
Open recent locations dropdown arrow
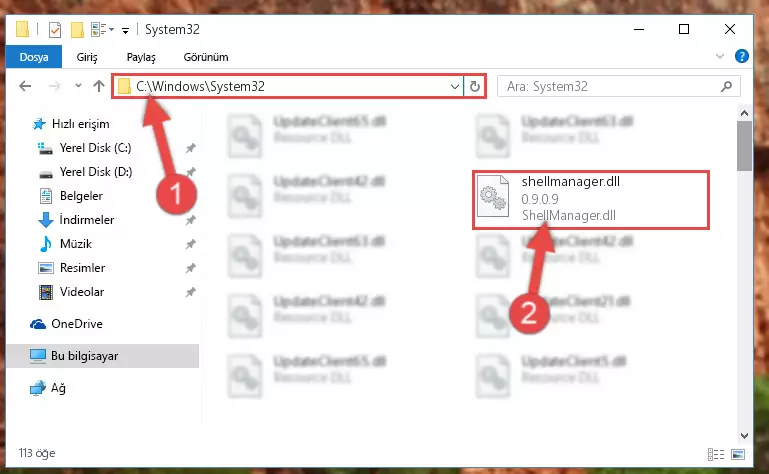pyautogui.click(x=78, y=86)
